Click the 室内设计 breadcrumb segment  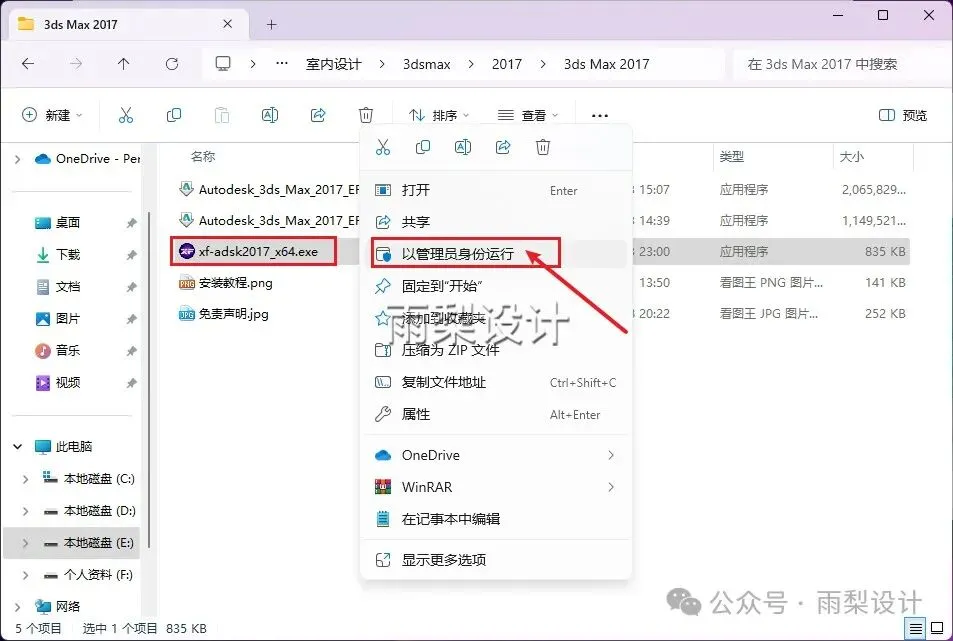click(x=334, y=64)
